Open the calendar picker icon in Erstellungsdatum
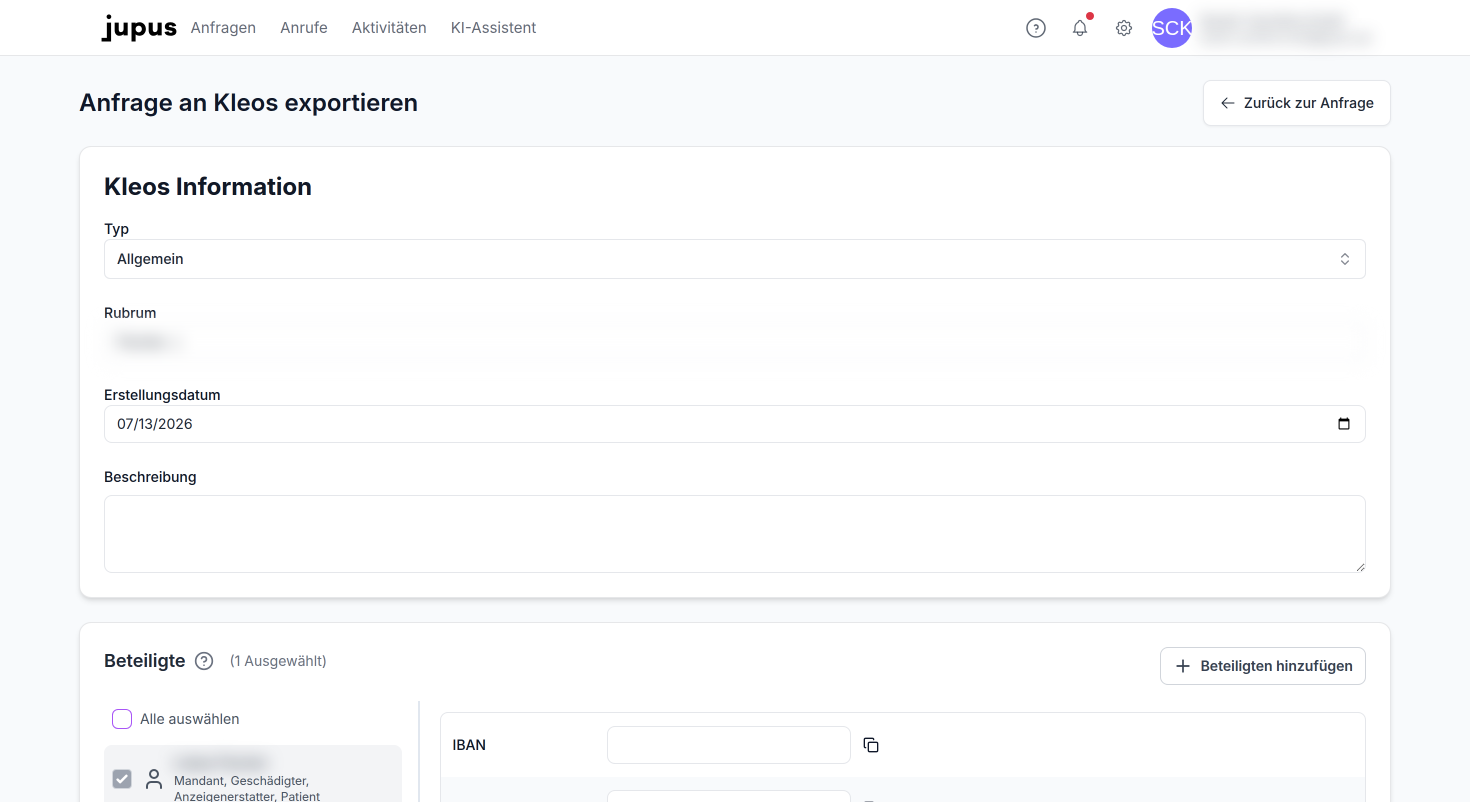Screen dimensions: 1470x802 point(1344,424)
